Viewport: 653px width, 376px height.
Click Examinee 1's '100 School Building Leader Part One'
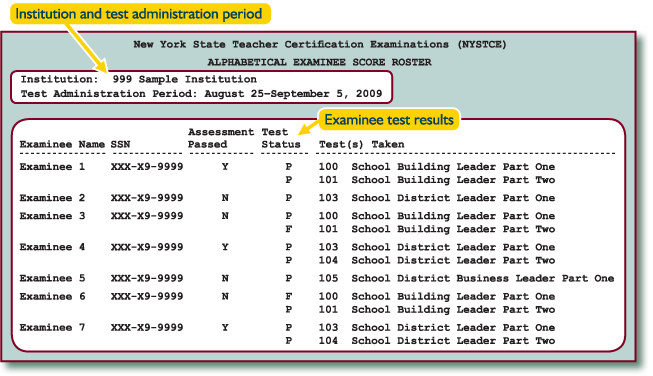[437, 167]
